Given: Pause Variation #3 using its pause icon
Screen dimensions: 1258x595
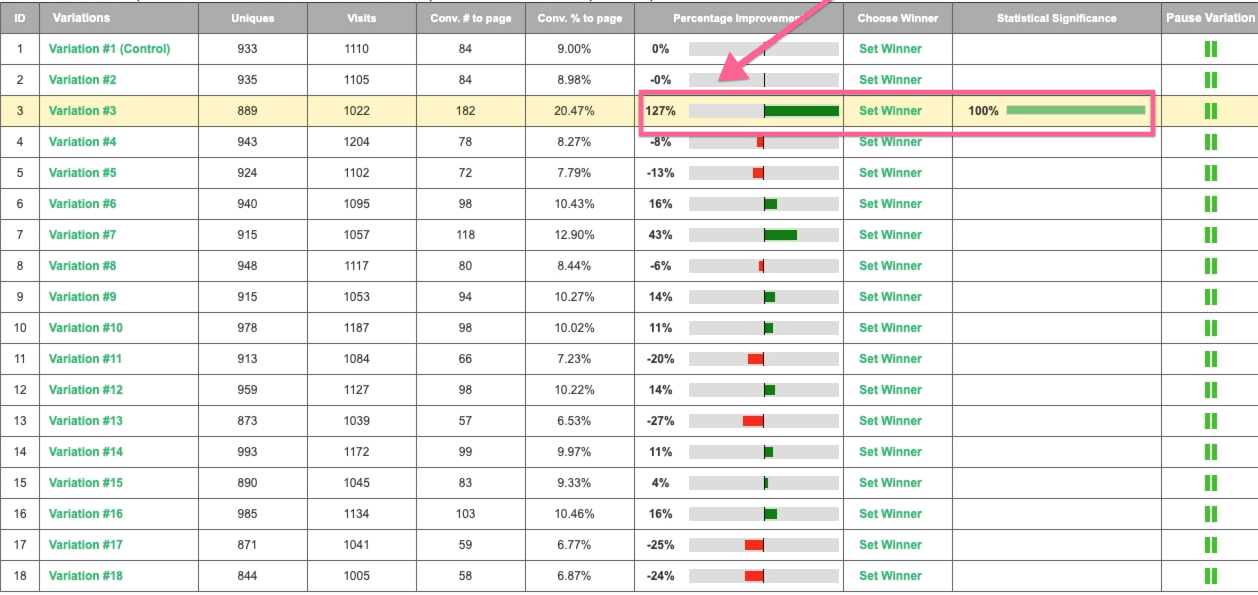Looking at the screenshot, I should click(1210, 111).
